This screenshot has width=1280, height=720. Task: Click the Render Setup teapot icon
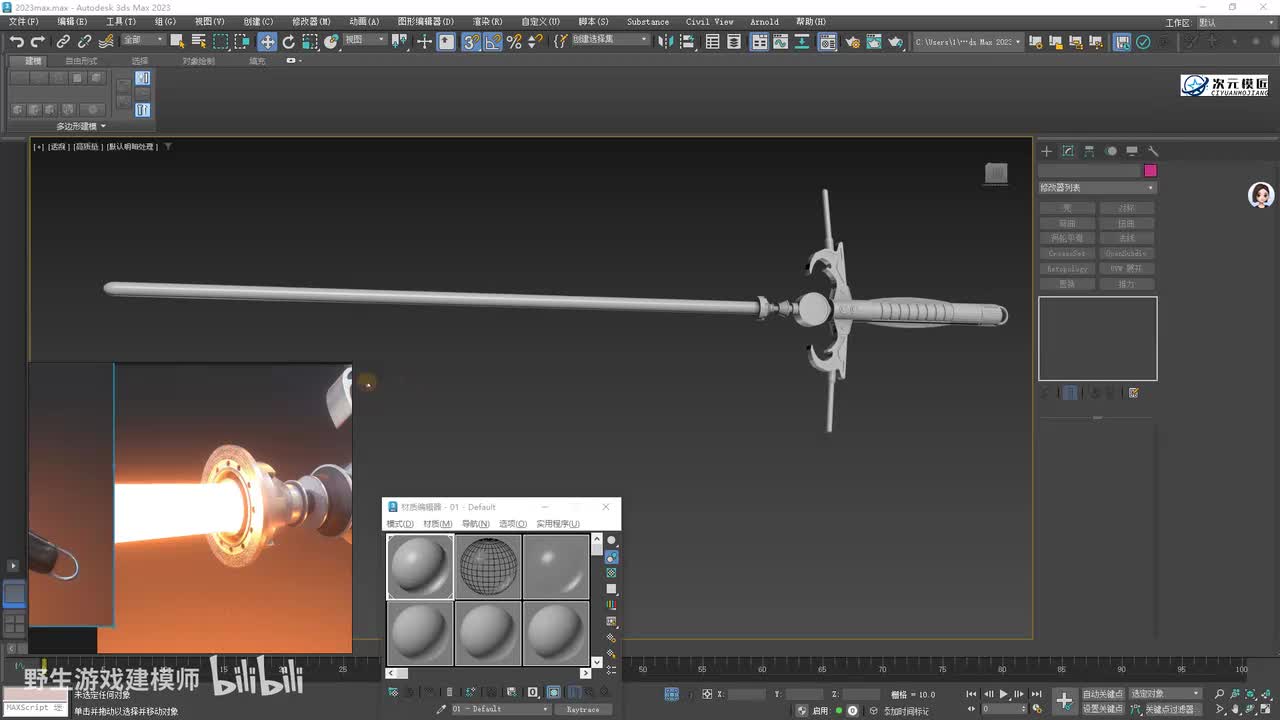(x=852, y=41)
